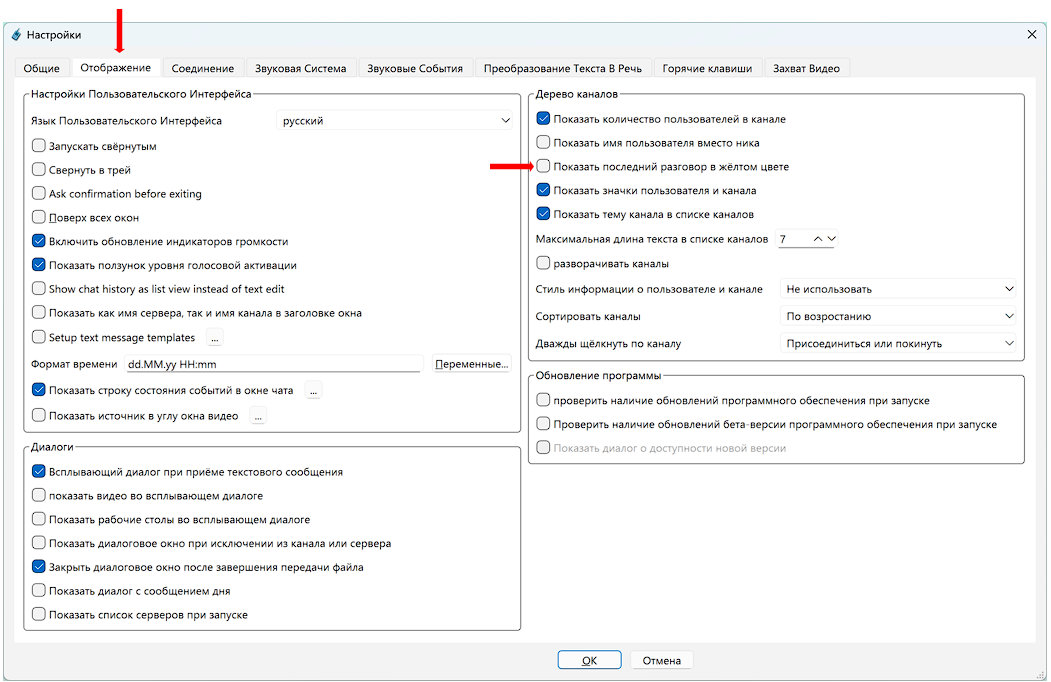
Task: Expand 'Сортировать каналы' dropdown
Action: click(x=897, y=317)
